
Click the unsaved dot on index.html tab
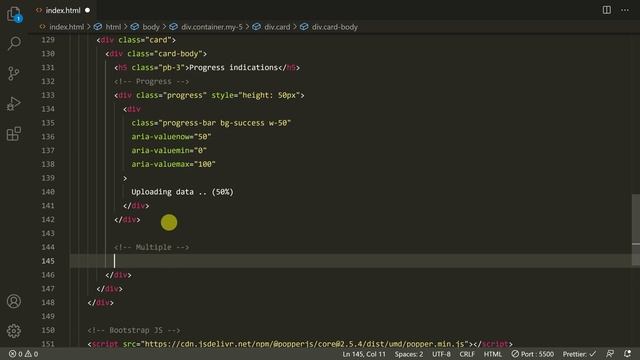[87, 10]
